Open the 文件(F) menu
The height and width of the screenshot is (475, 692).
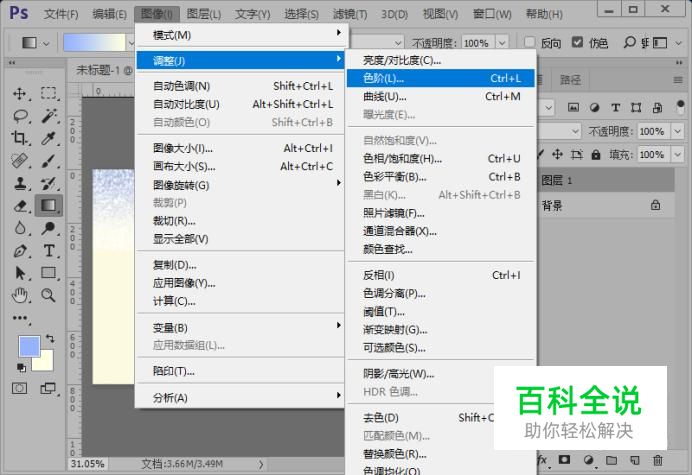coord(61,14)
